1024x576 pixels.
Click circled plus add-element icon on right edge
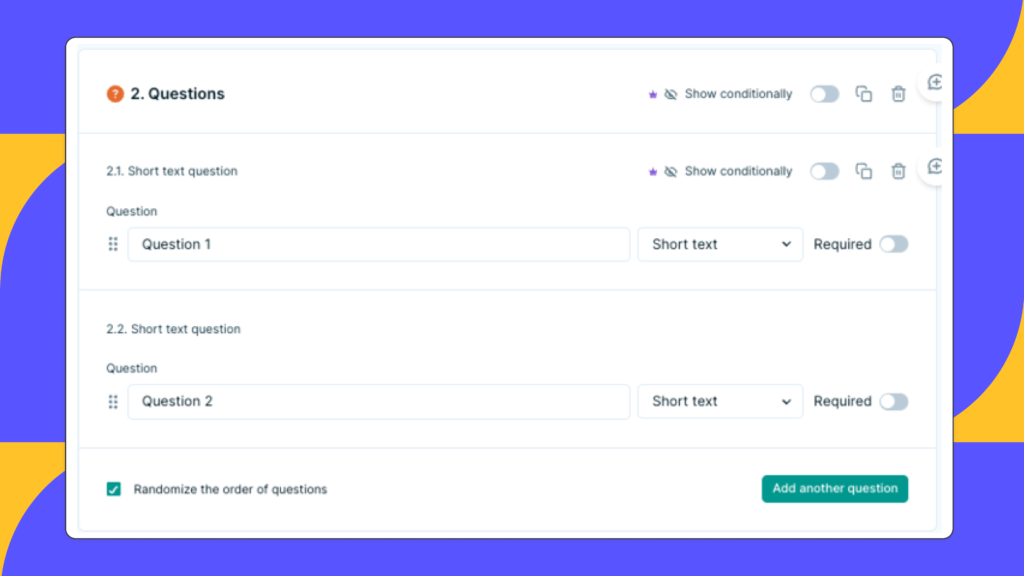click(934, 83)
